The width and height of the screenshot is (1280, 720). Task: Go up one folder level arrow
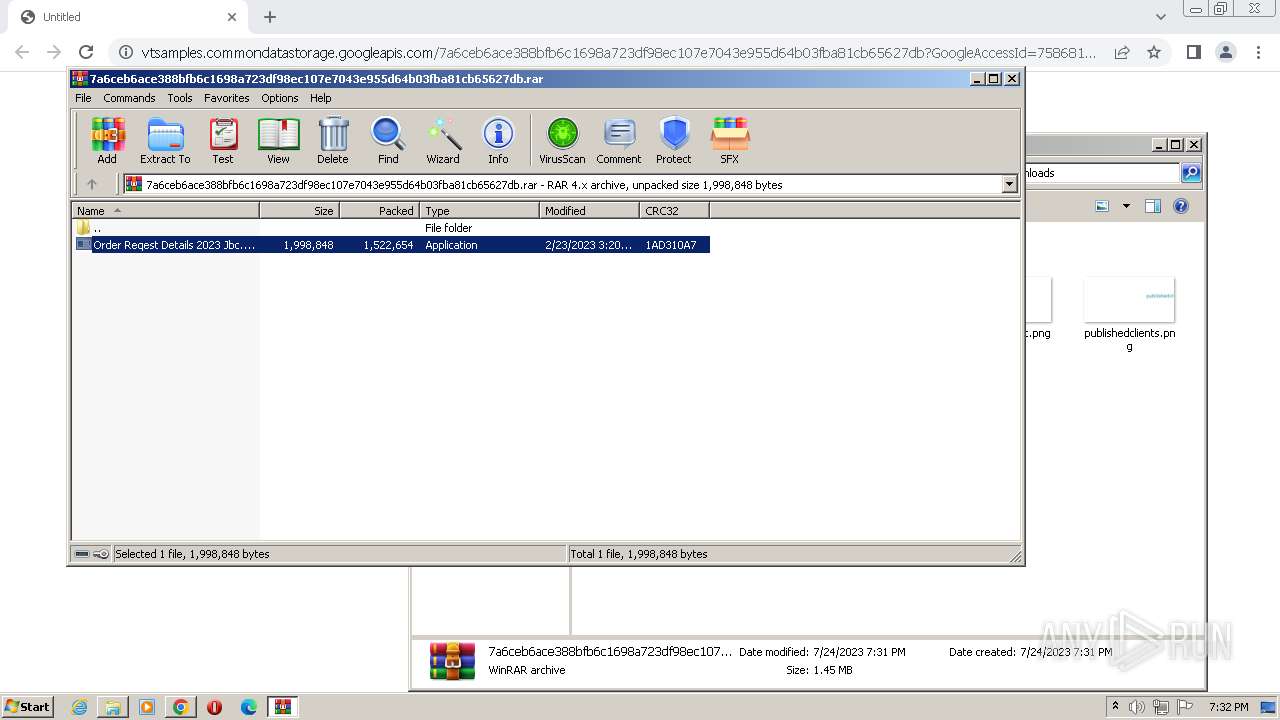tap(92, 184)
